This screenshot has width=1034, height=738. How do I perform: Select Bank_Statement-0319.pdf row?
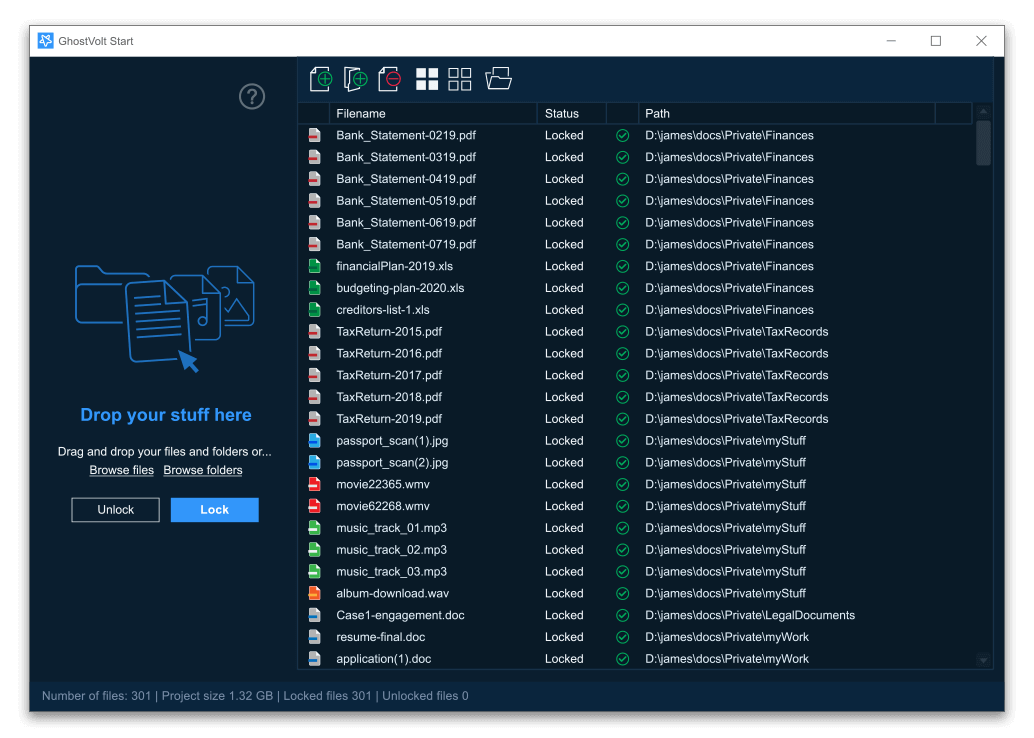[636, 157]
